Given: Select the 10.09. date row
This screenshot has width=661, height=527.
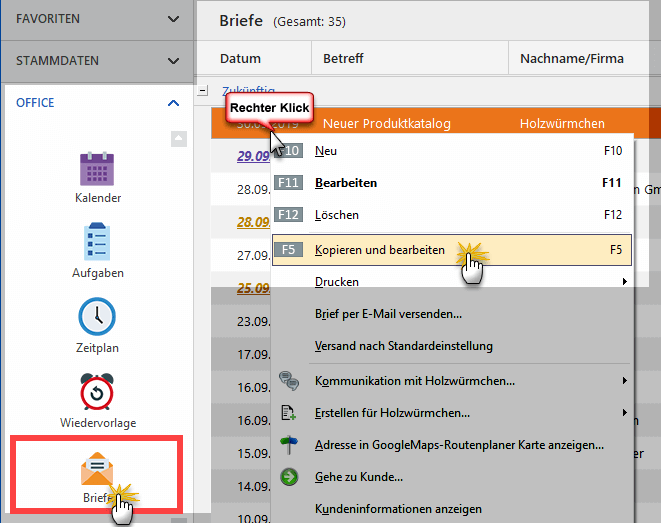Looking at the screenshot, I should 253,519.
